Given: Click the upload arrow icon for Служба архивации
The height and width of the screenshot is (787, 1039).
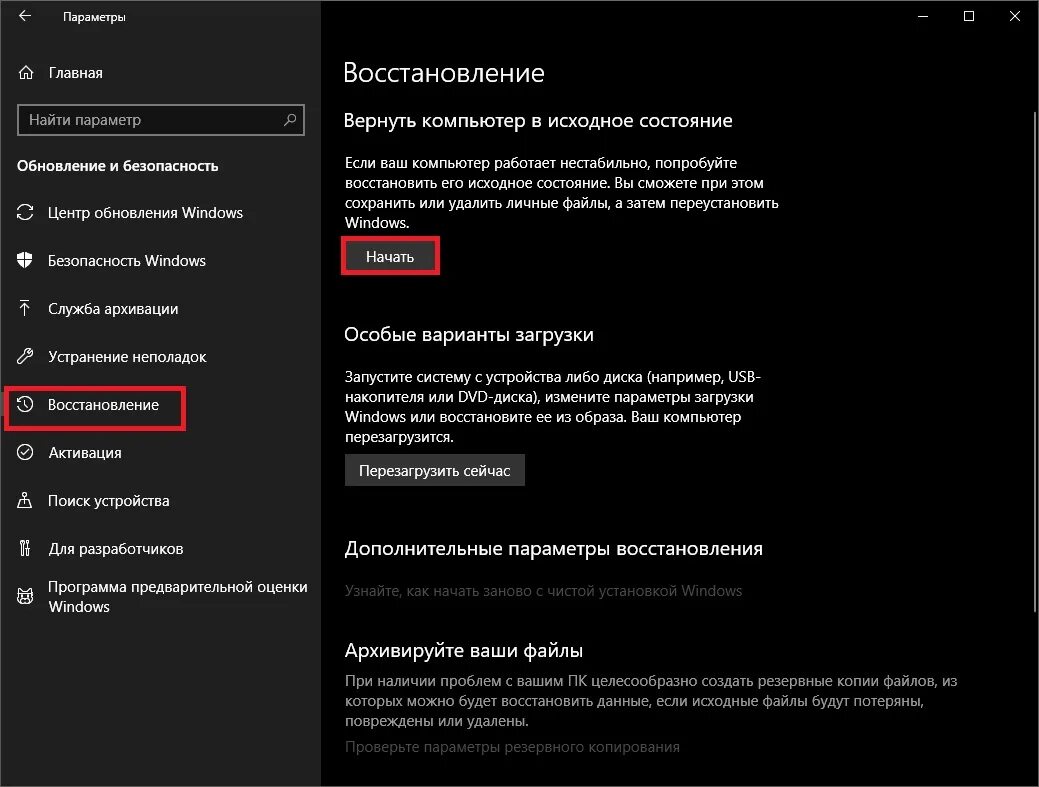Looking at the screenshot, I should tap(25, 308).
